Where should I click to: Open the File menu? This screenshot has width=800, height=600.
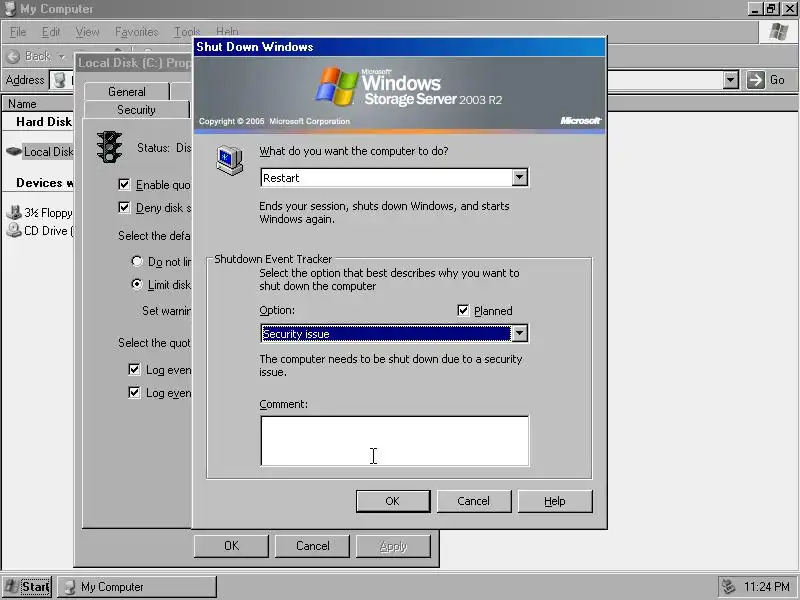[x=18, y=32]
